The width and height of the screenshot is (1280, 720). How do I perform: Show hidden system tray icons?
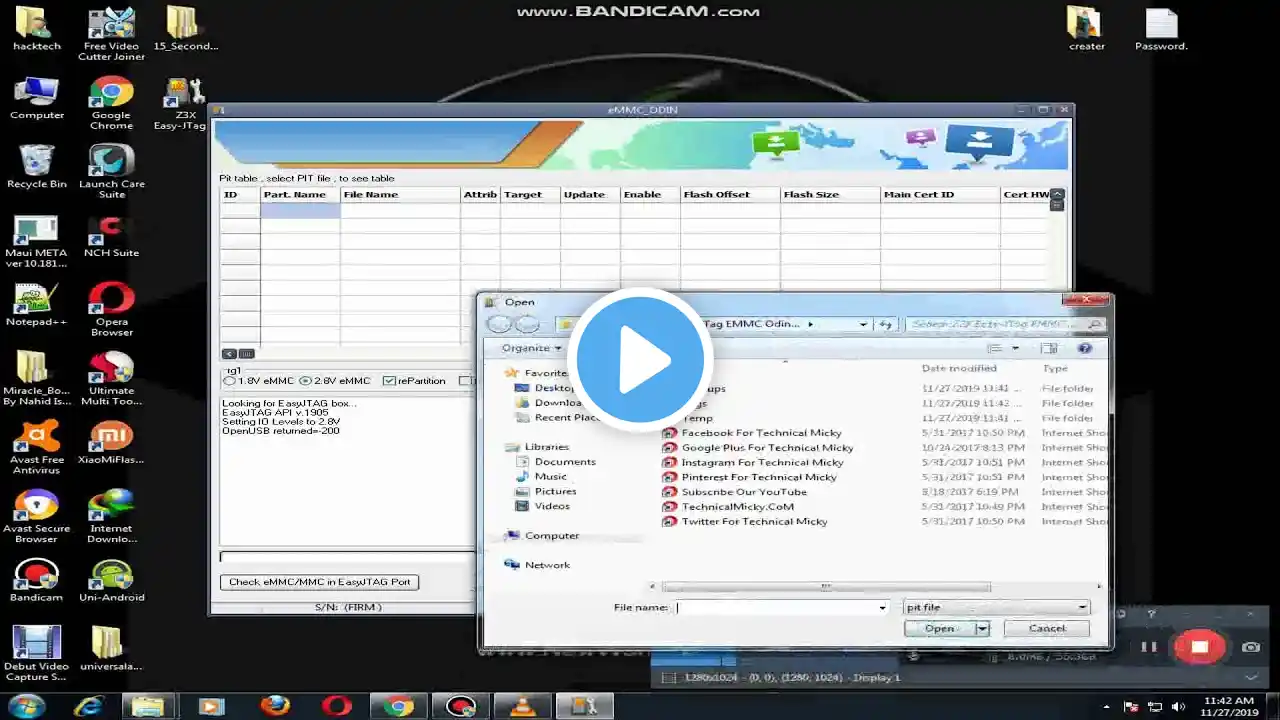click(x=1106, y=706)
